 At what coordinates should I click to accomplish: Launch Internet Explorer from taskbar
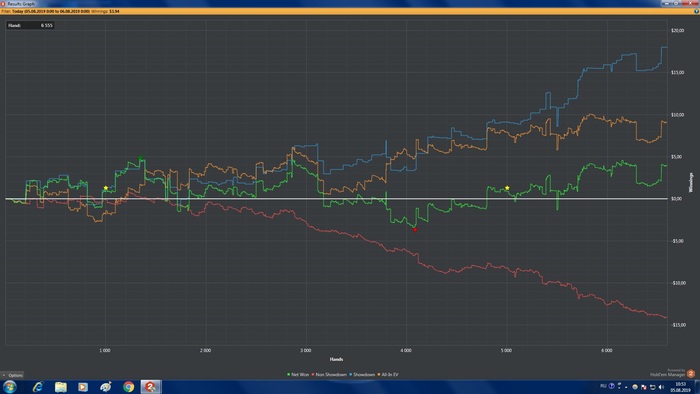pos(38,386)
